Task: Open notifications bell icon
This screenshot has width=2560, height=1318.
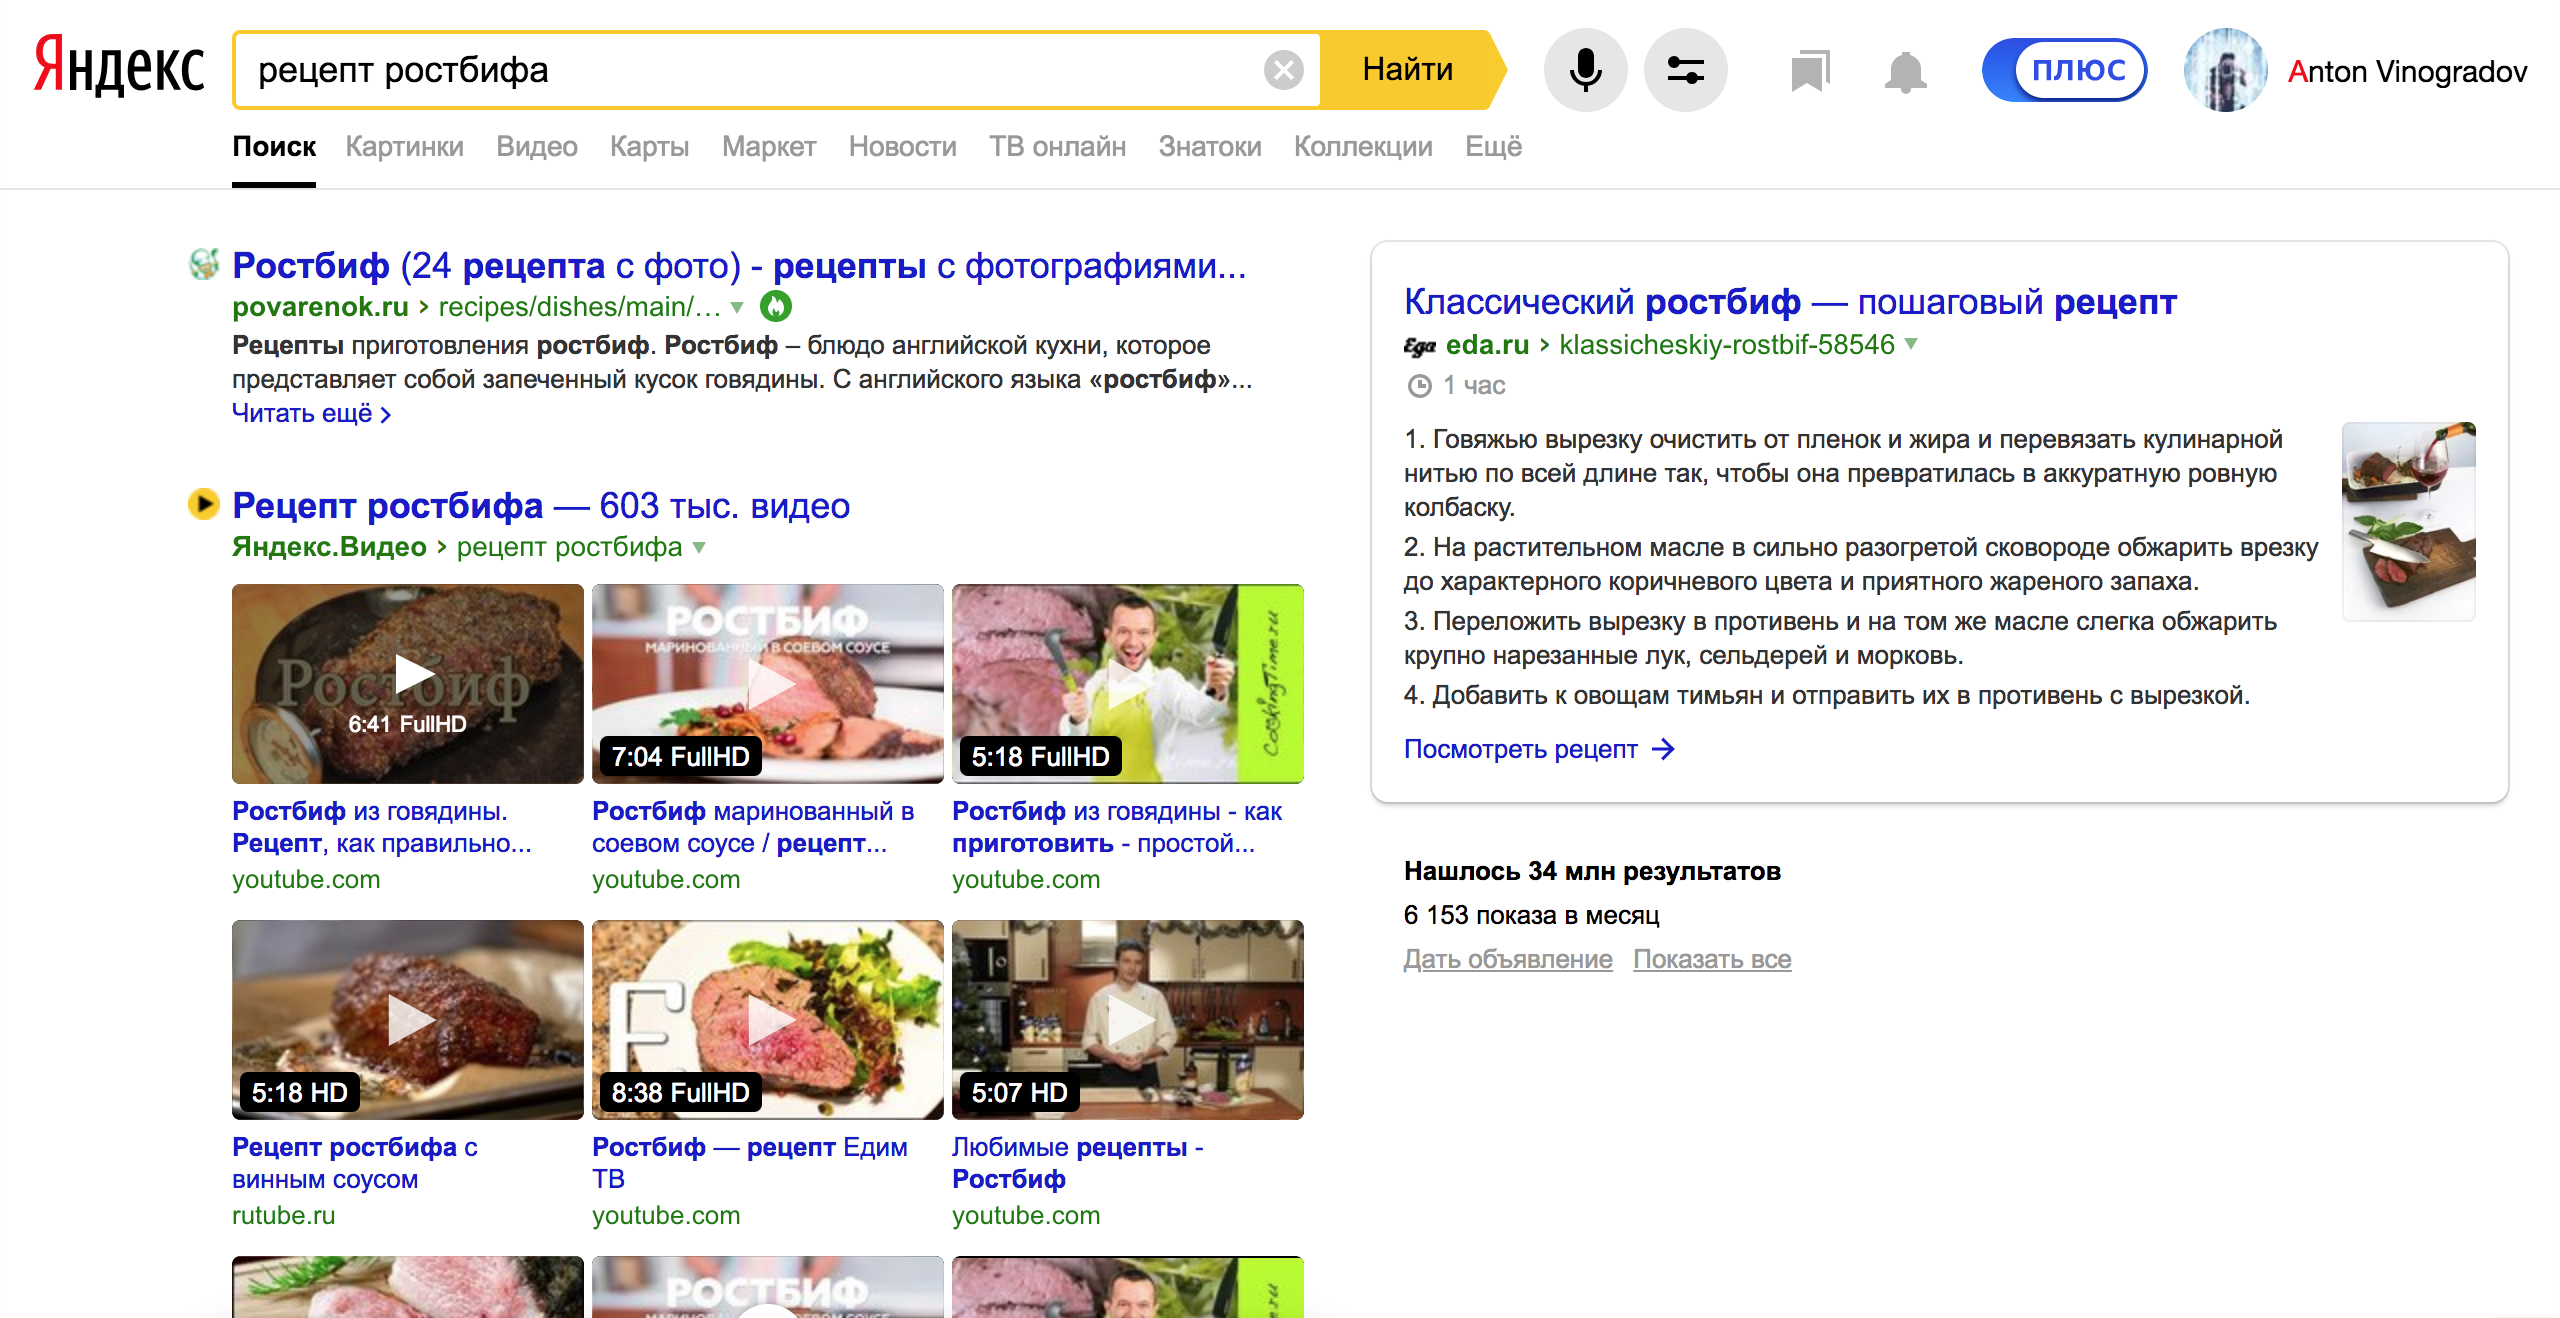Action: 1905,71
